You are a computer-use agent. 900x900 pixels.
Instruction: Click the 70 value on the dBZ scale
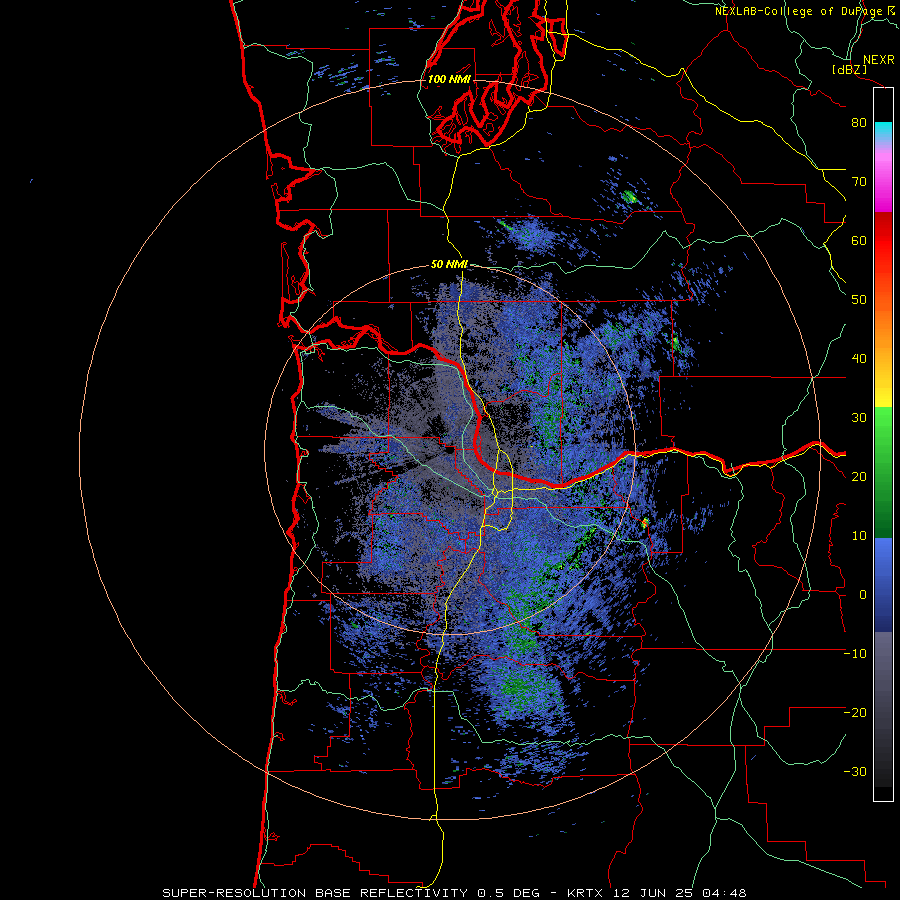point(859,182)
